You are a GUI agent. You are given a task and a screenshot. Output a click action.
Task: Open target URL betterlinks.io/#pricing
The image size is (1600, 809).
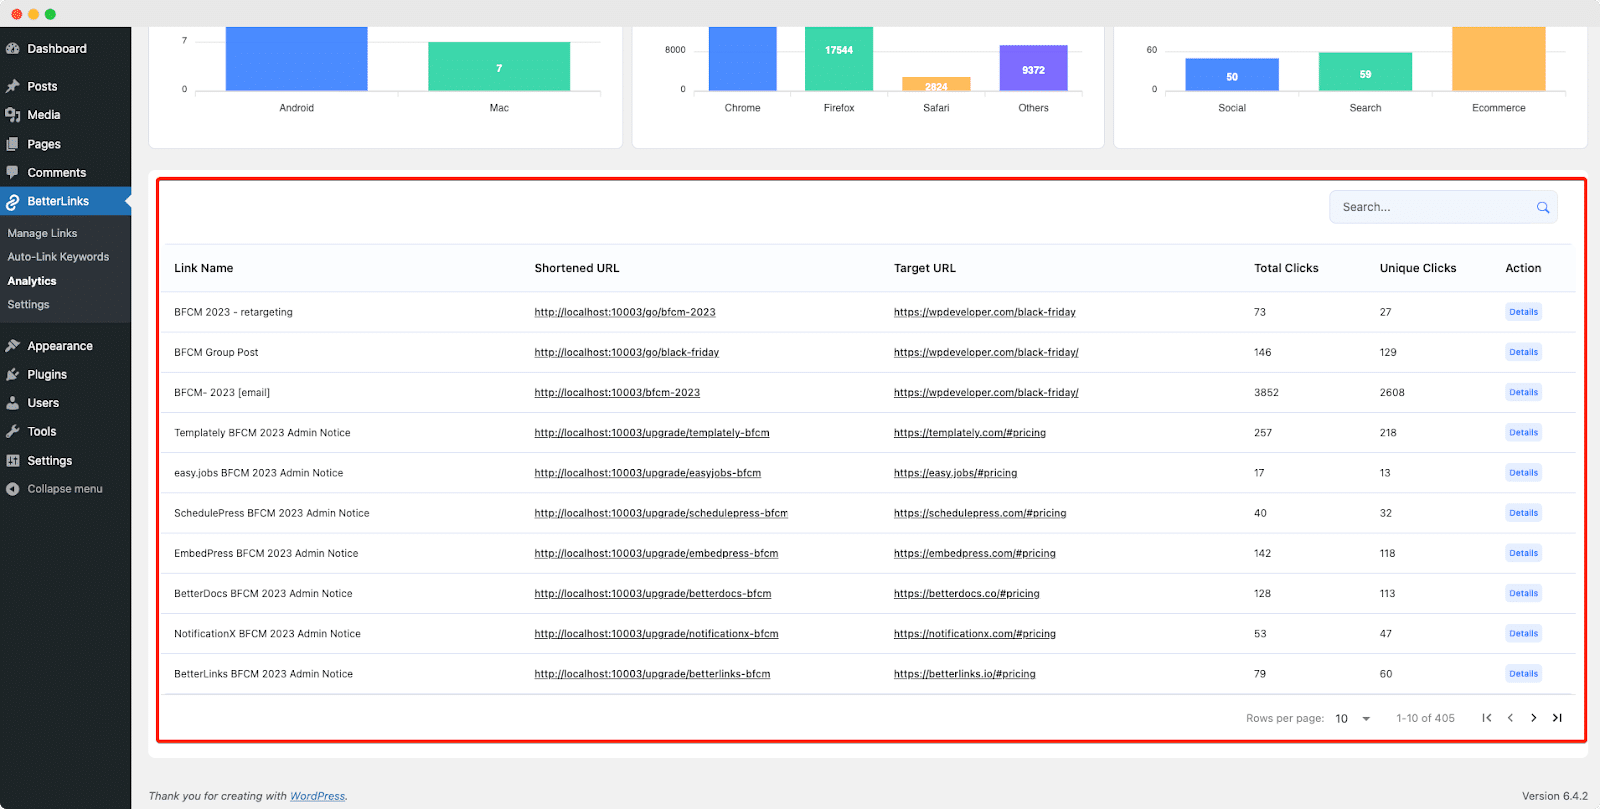coord(965,674)
